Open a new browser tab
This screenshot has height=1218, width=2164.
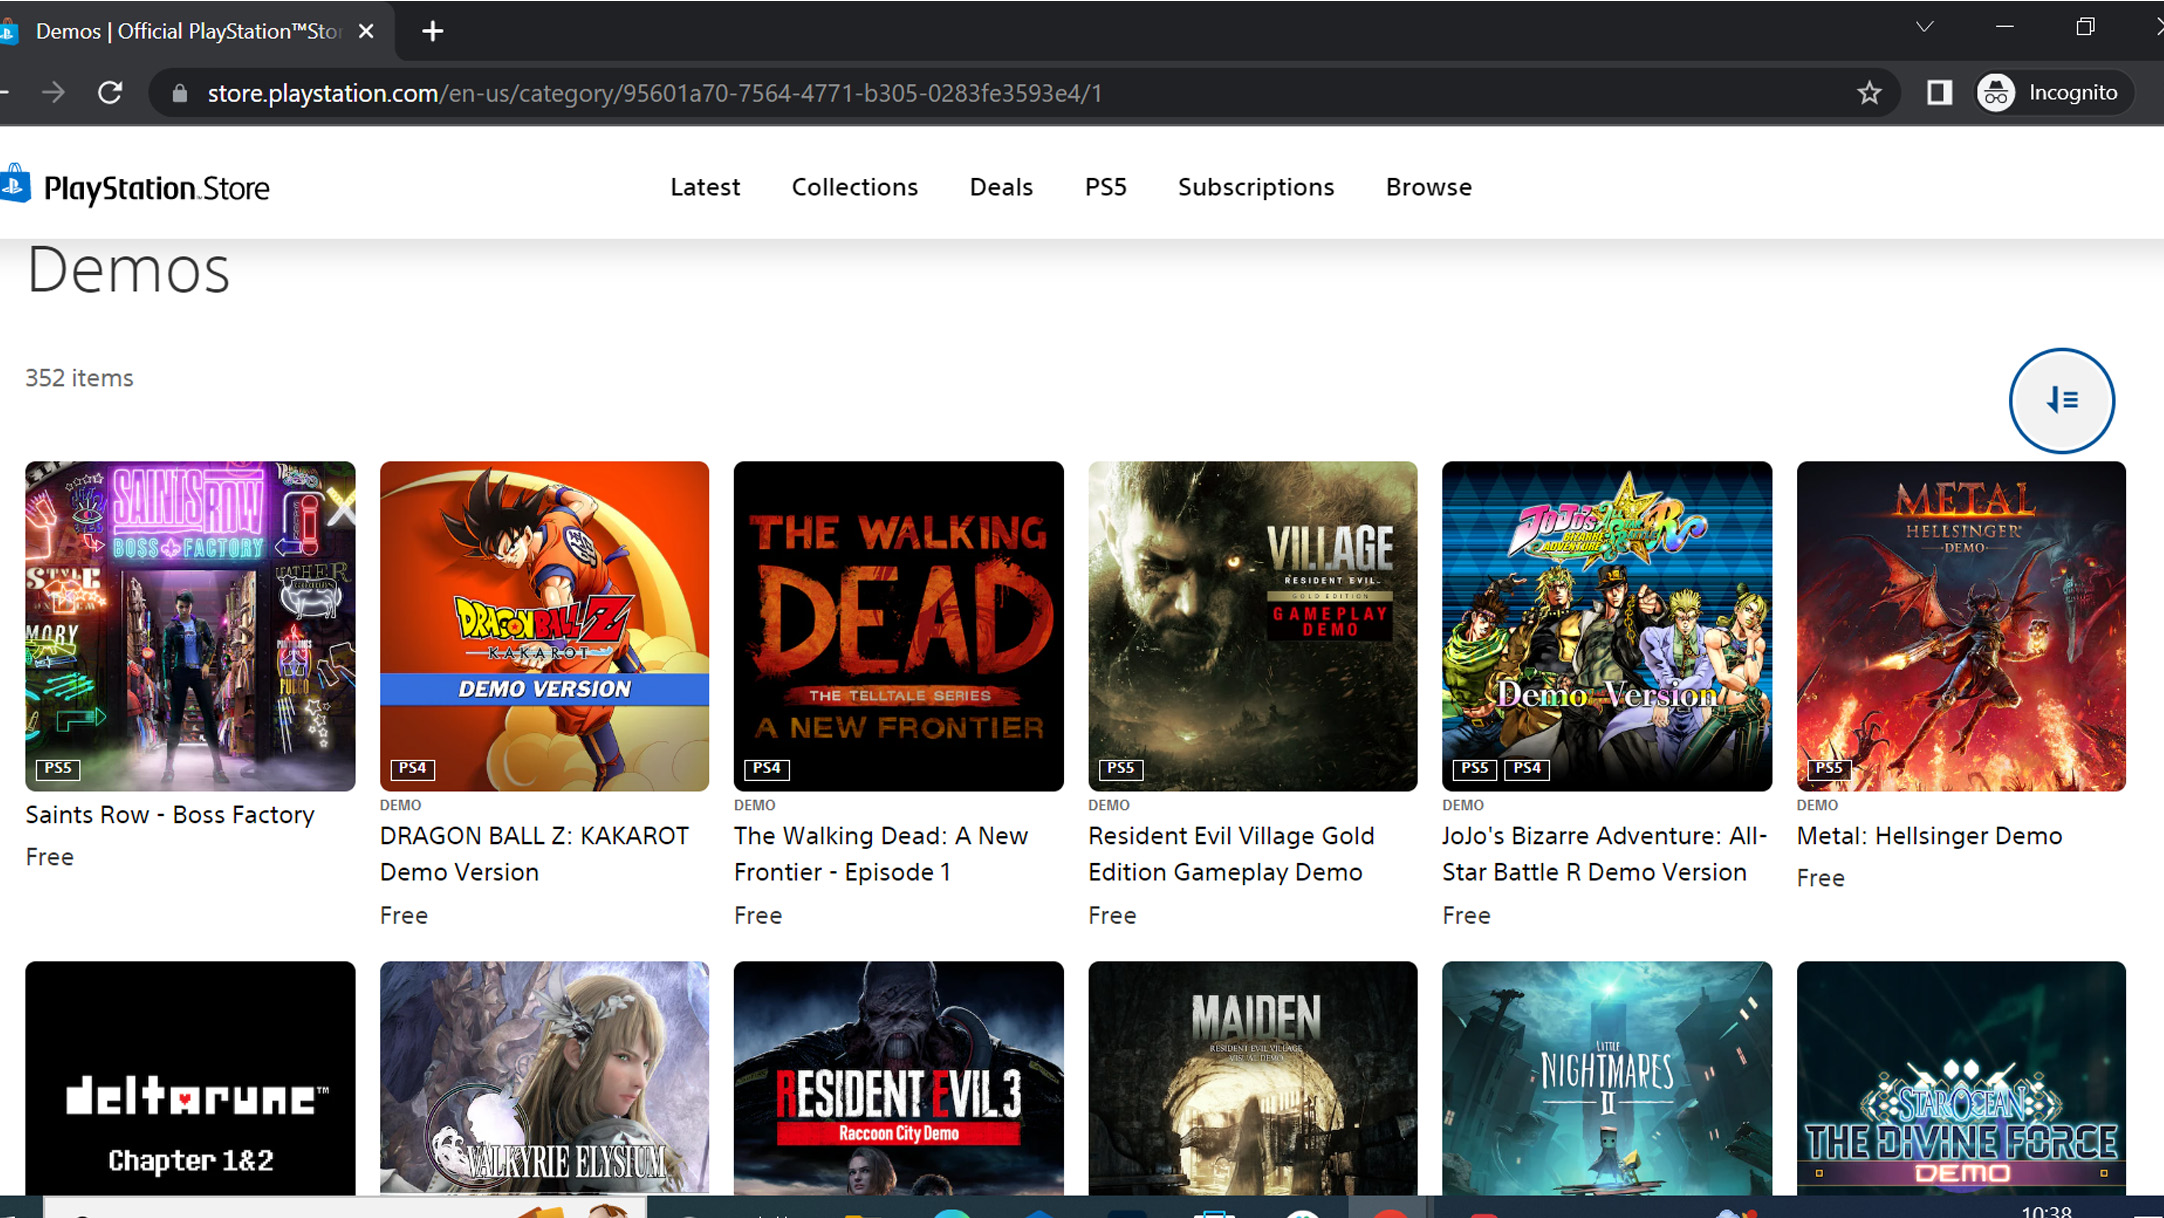pos(432,31)
